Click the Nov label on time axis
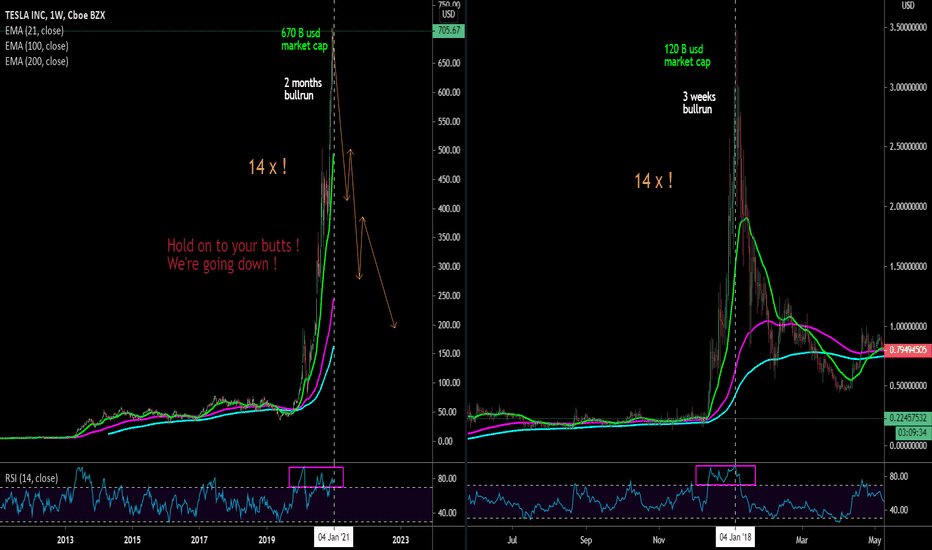The height and width of the screenshot is (550, 932). (x=659, y=540)
